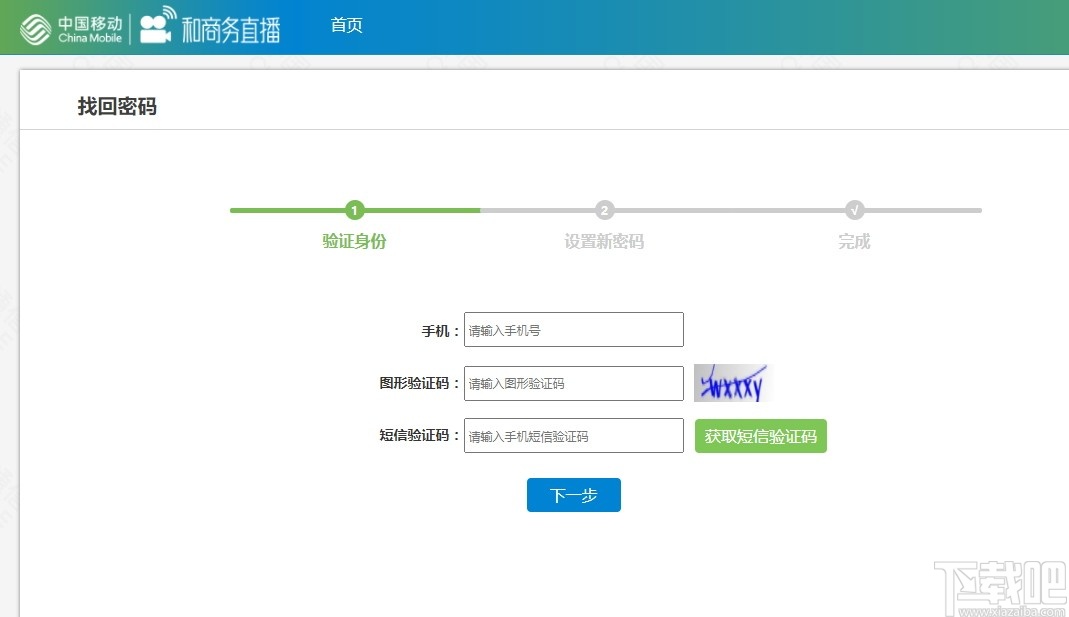This screenshot has height=617, width=1069.
Task: Click the step 1 circle marked 验证身份
Action: pos(354,210)
